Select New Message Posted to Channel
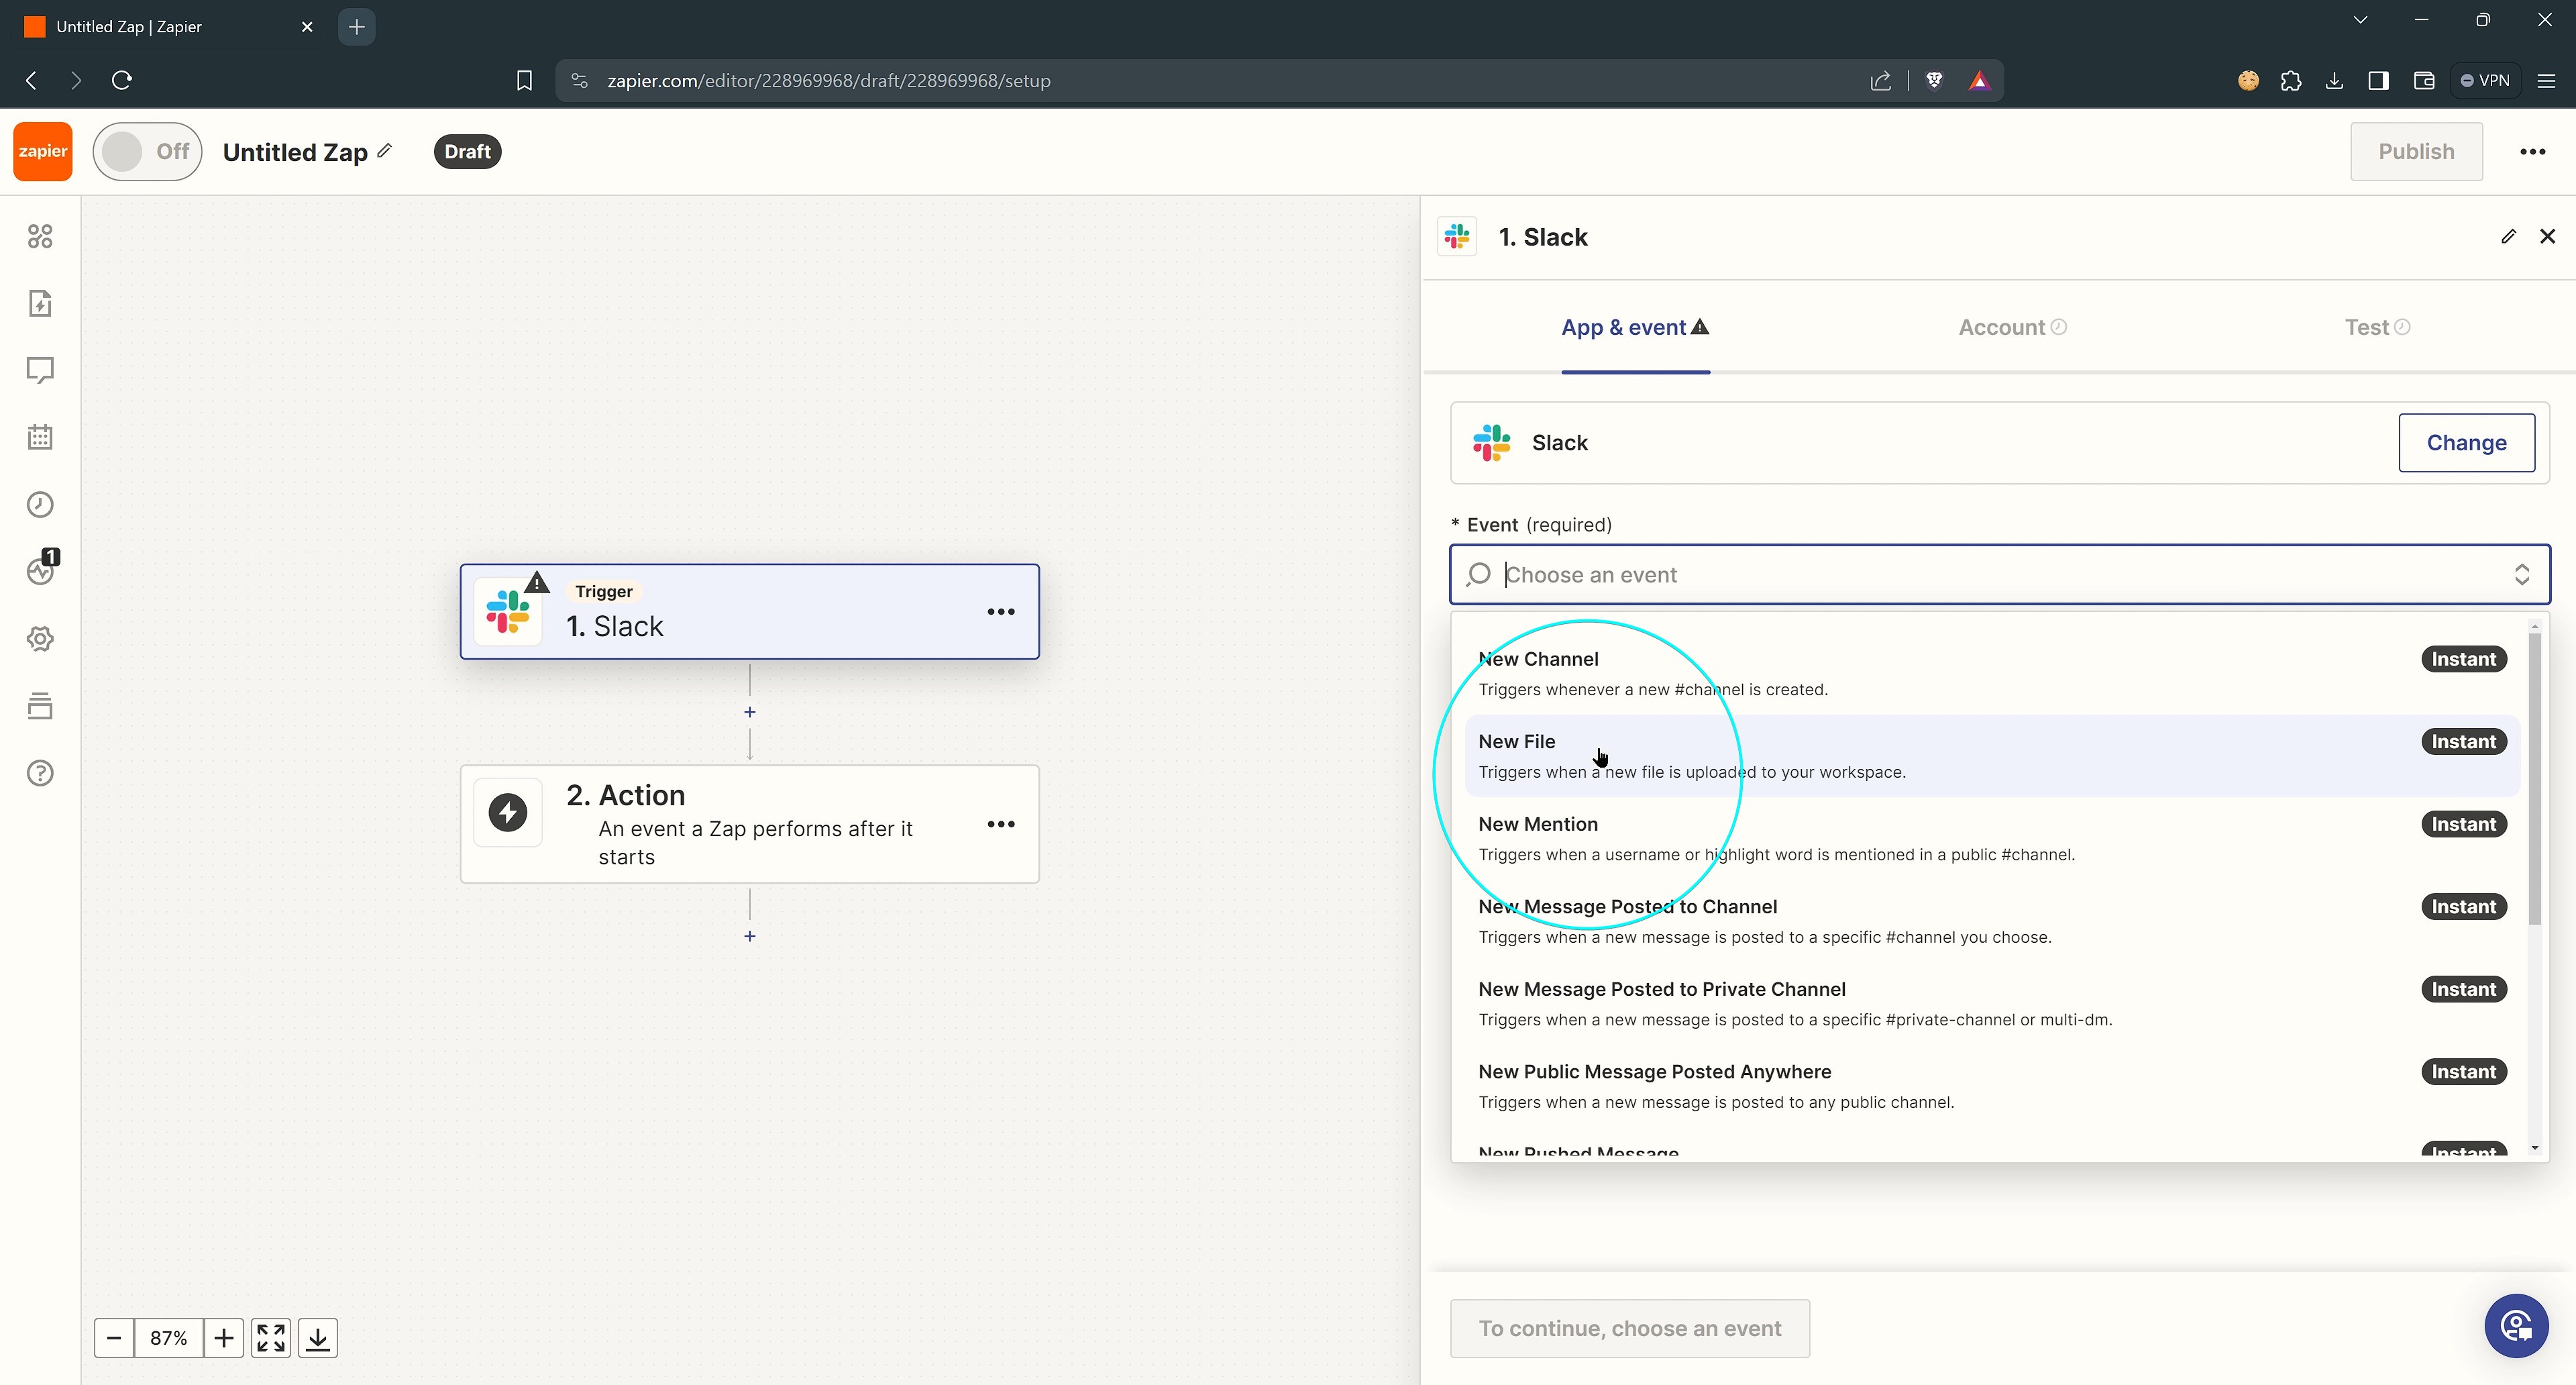 click(x=1992, y=921)
